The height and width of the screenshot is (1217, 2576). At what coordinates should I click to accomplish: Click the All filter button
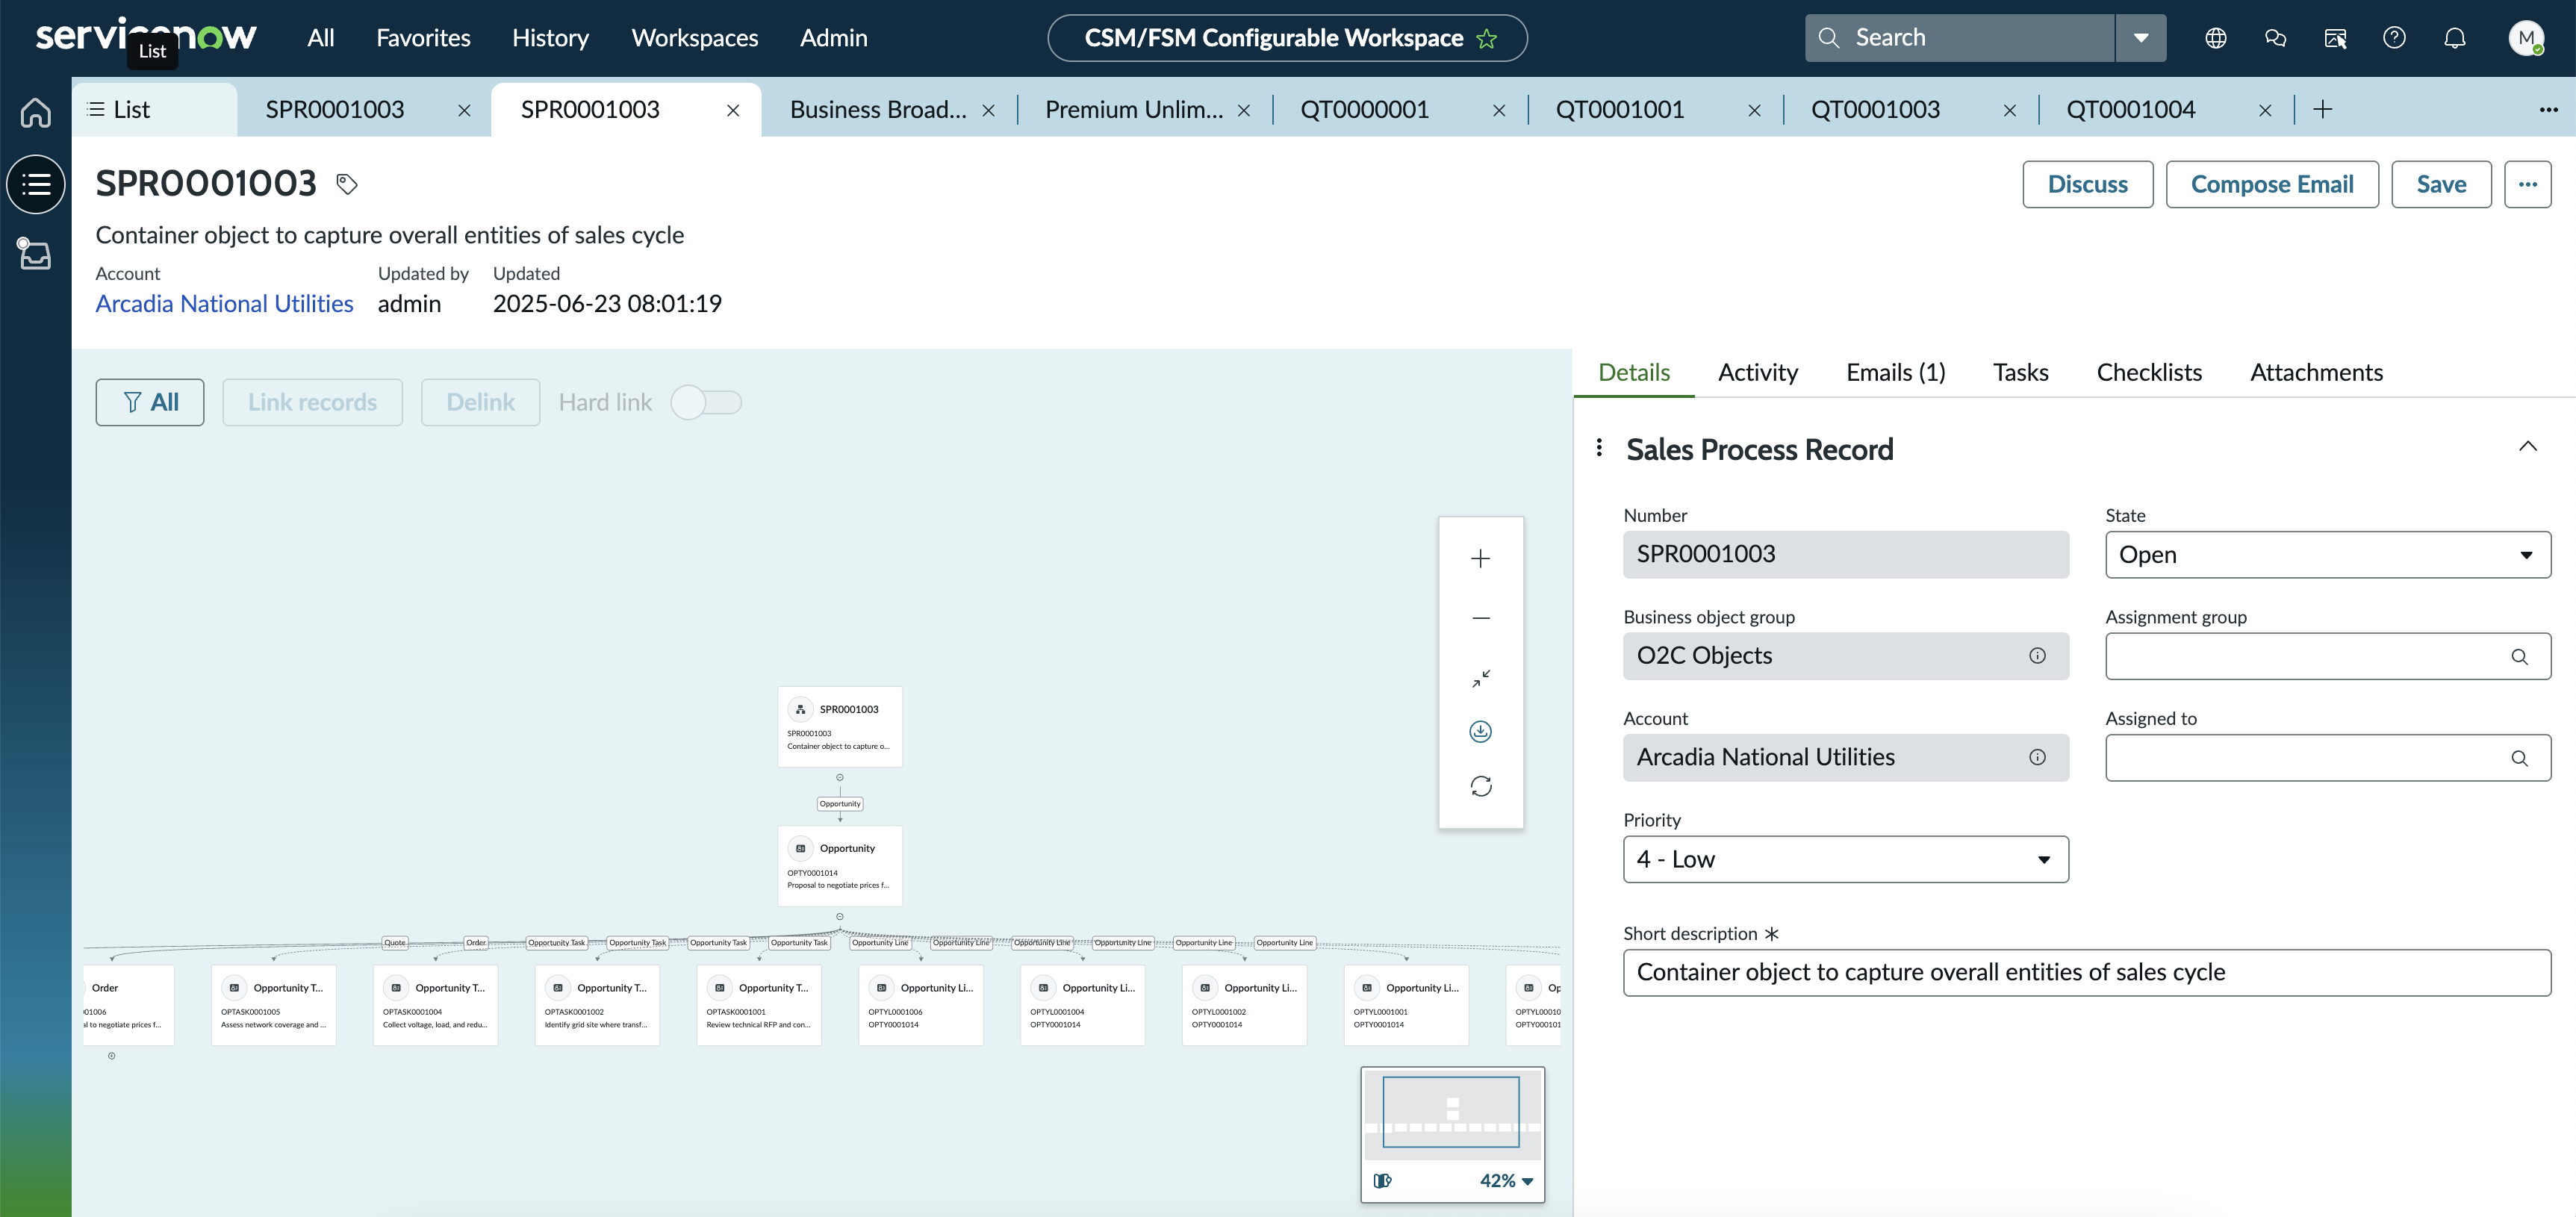[150, 403]
